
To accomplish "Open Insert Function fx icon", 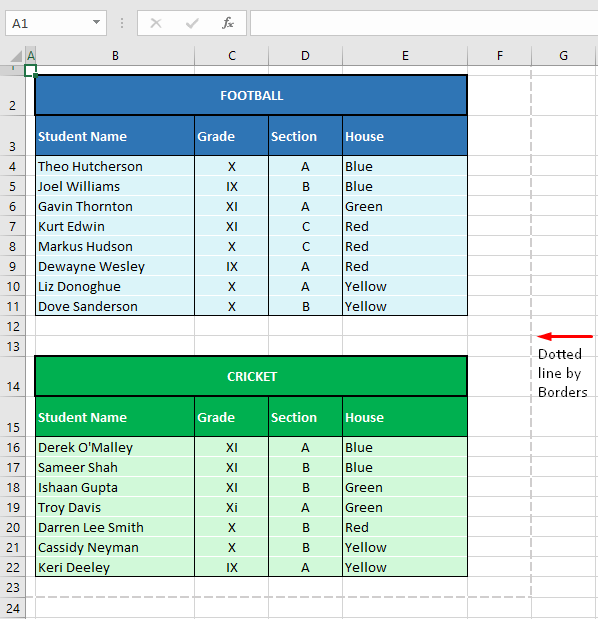I will point(228,23).
